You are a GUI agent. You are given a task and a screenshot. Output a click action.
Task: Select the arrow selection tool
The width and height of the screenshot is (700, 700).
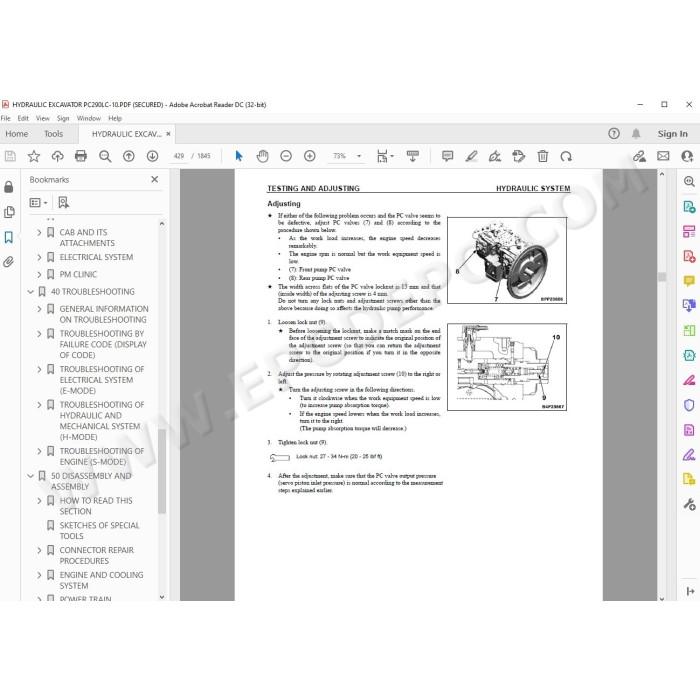(x=239, y=156)
